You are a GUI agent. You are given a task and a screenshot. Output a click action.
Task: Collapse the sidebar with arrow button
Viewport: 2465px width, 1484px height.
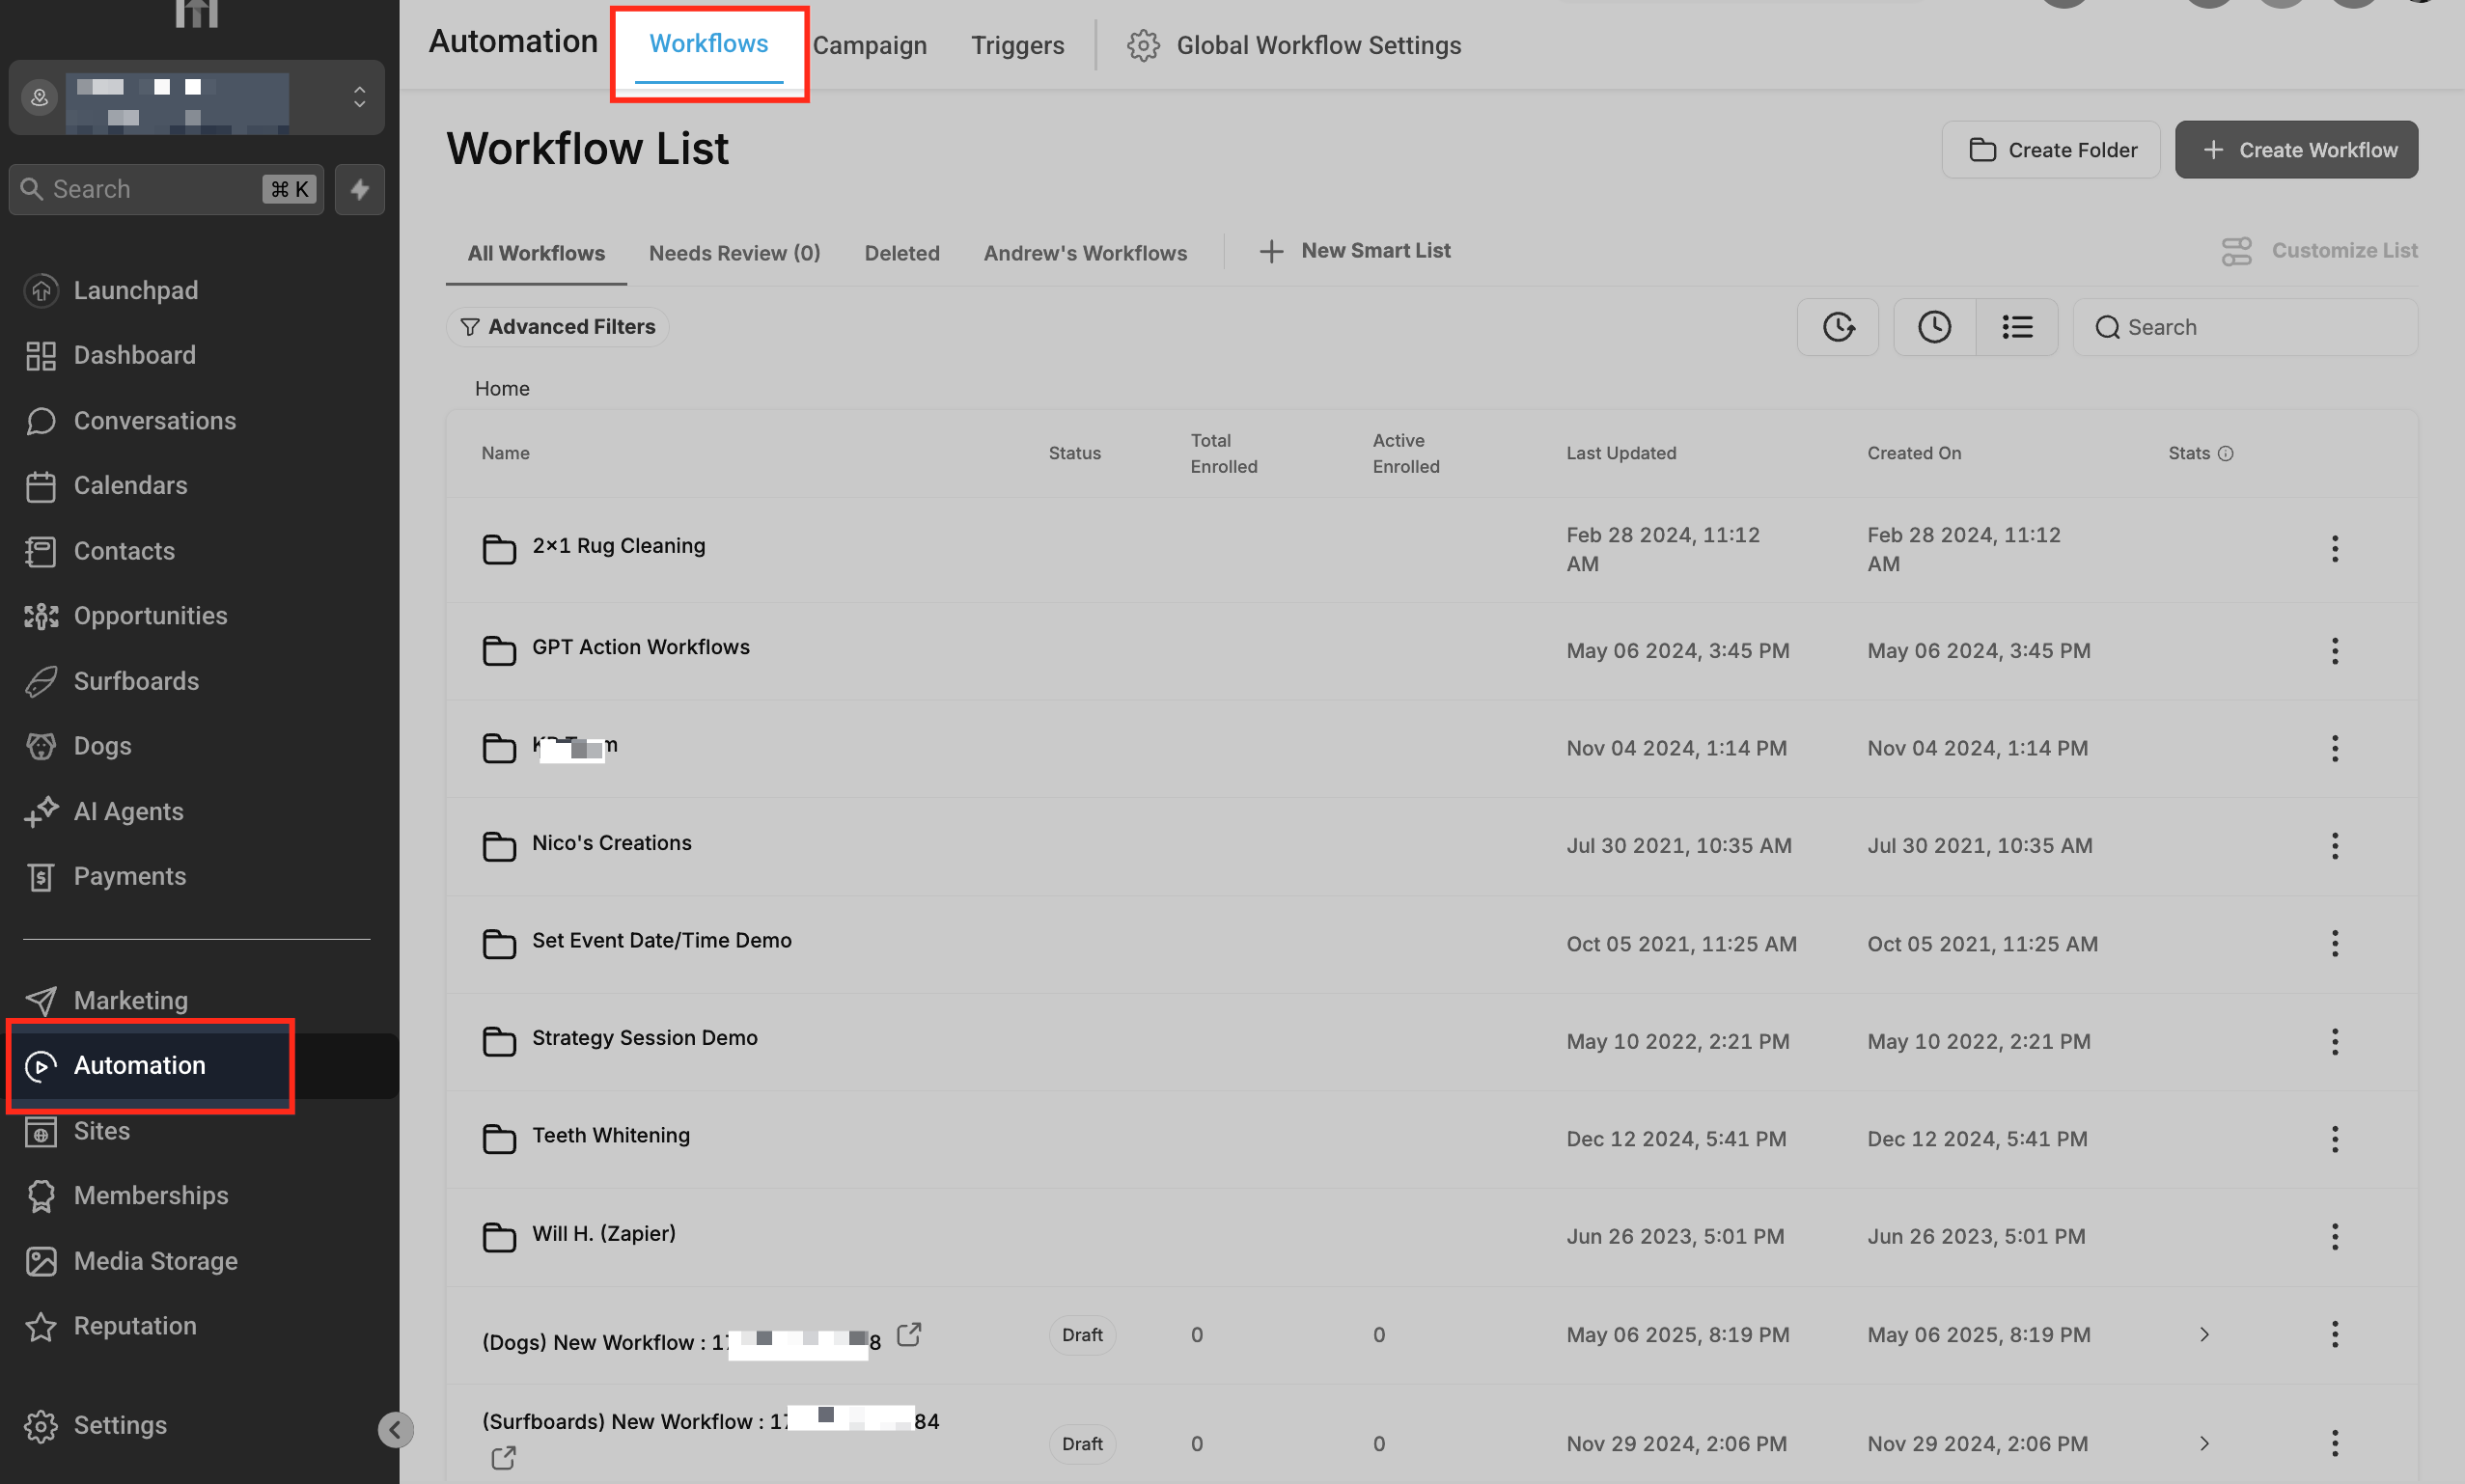coord(395,1429)
